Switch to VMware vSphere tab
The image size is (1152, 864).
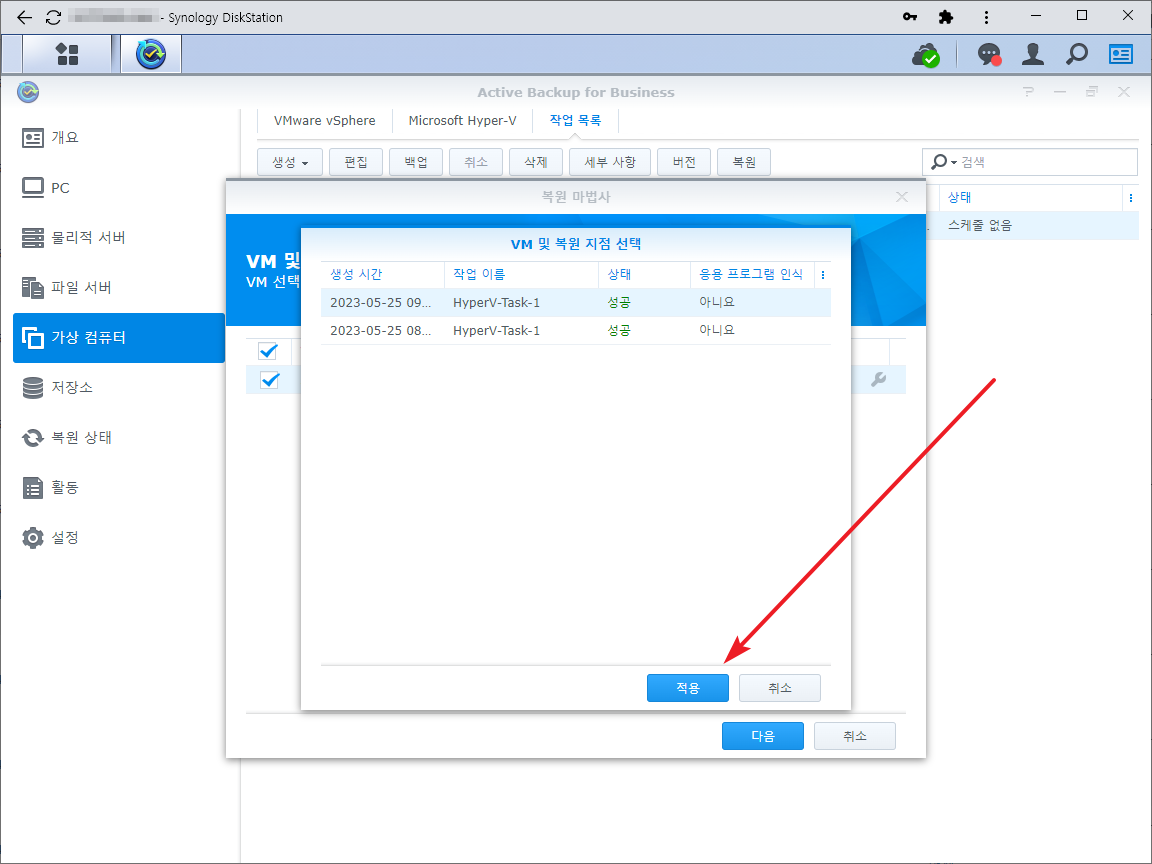point(324,120)
